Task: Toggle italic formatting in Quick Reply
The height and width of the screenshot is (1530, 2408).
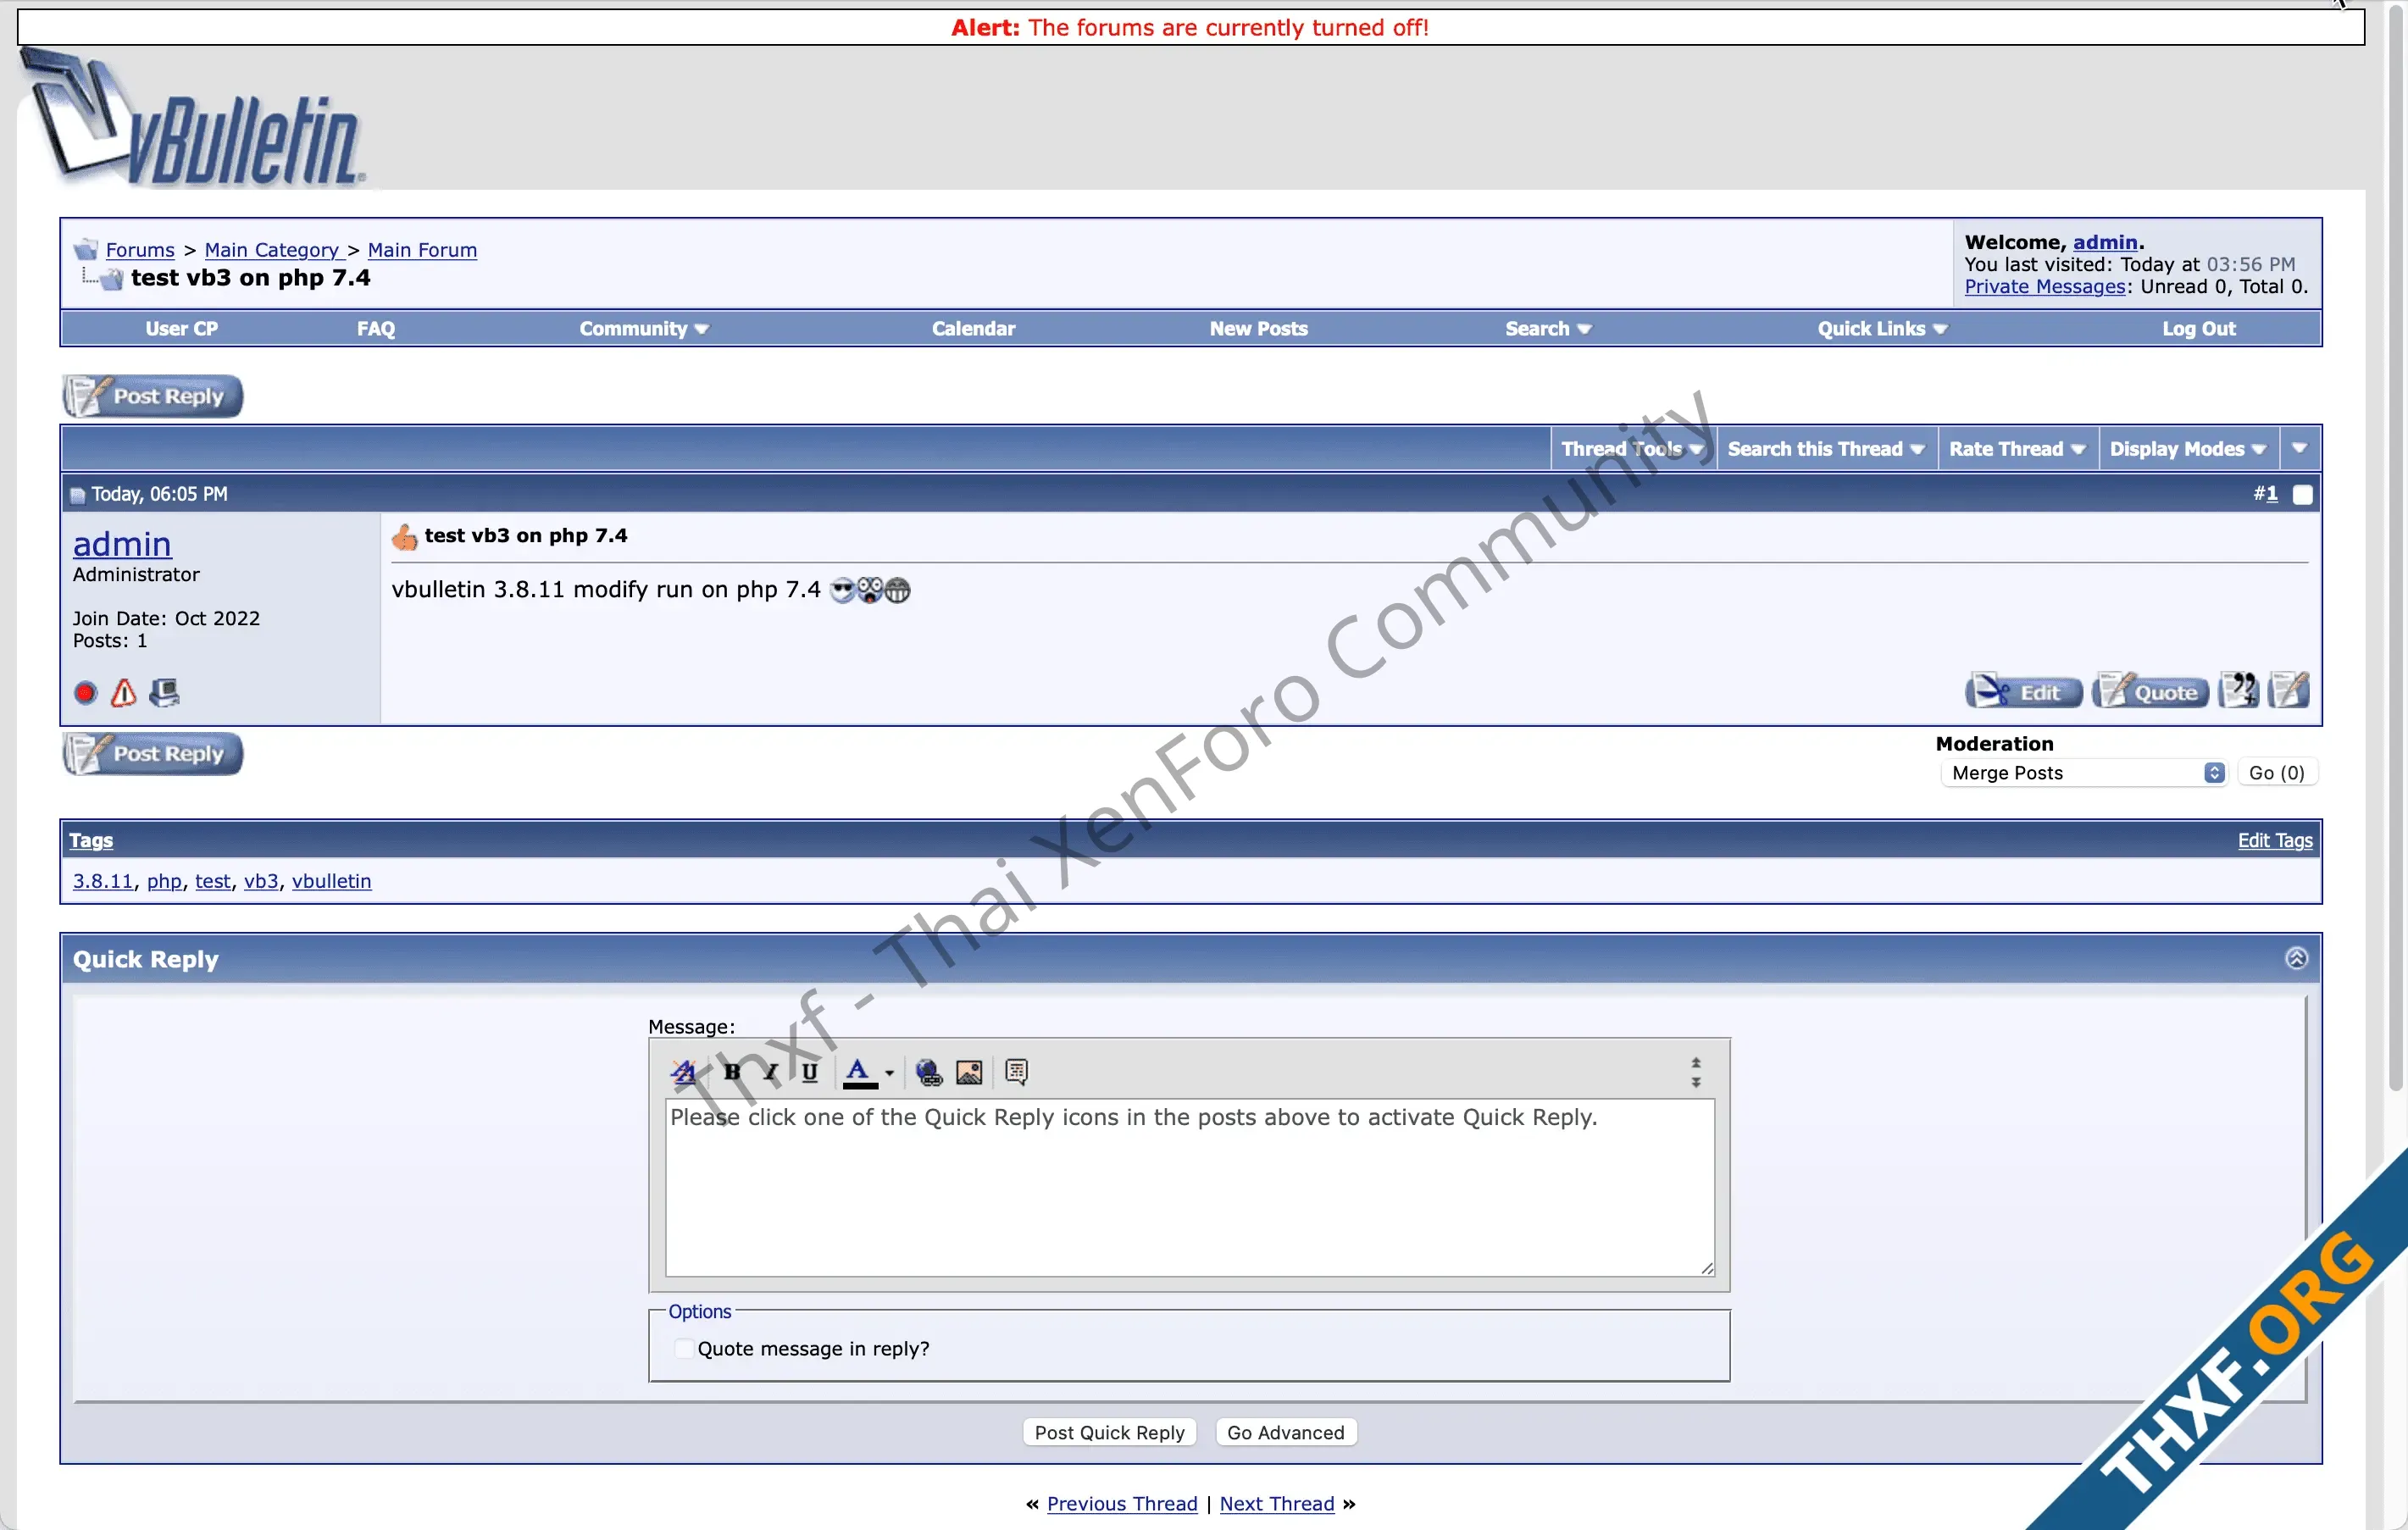Action: 770,1072
